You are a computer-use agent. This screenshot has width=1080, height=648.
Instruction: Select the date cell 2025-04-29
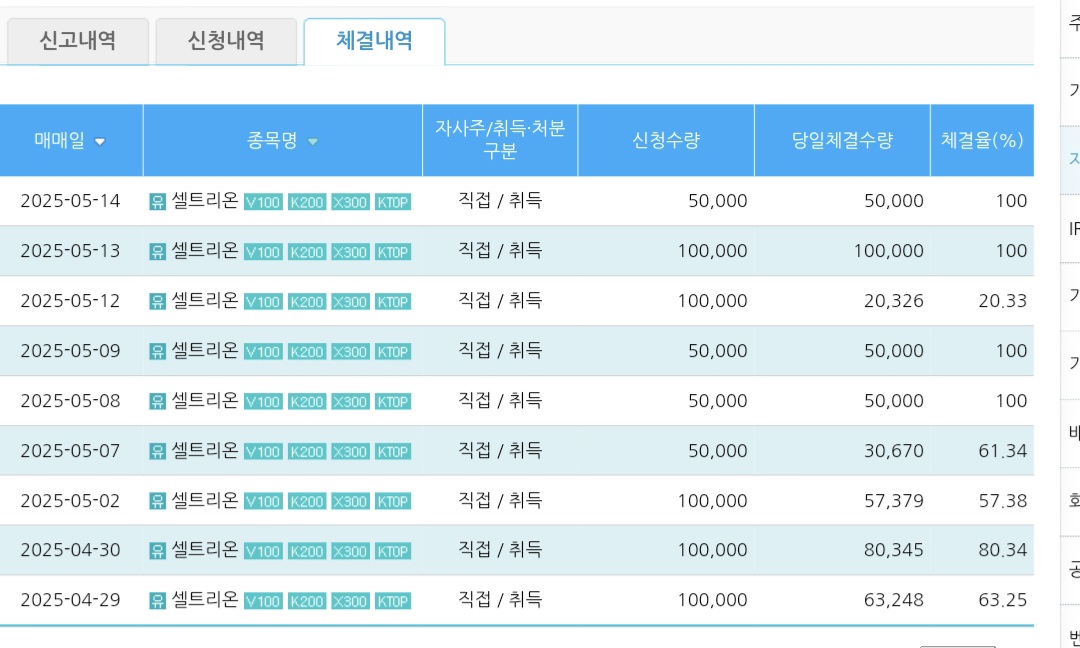70,600
